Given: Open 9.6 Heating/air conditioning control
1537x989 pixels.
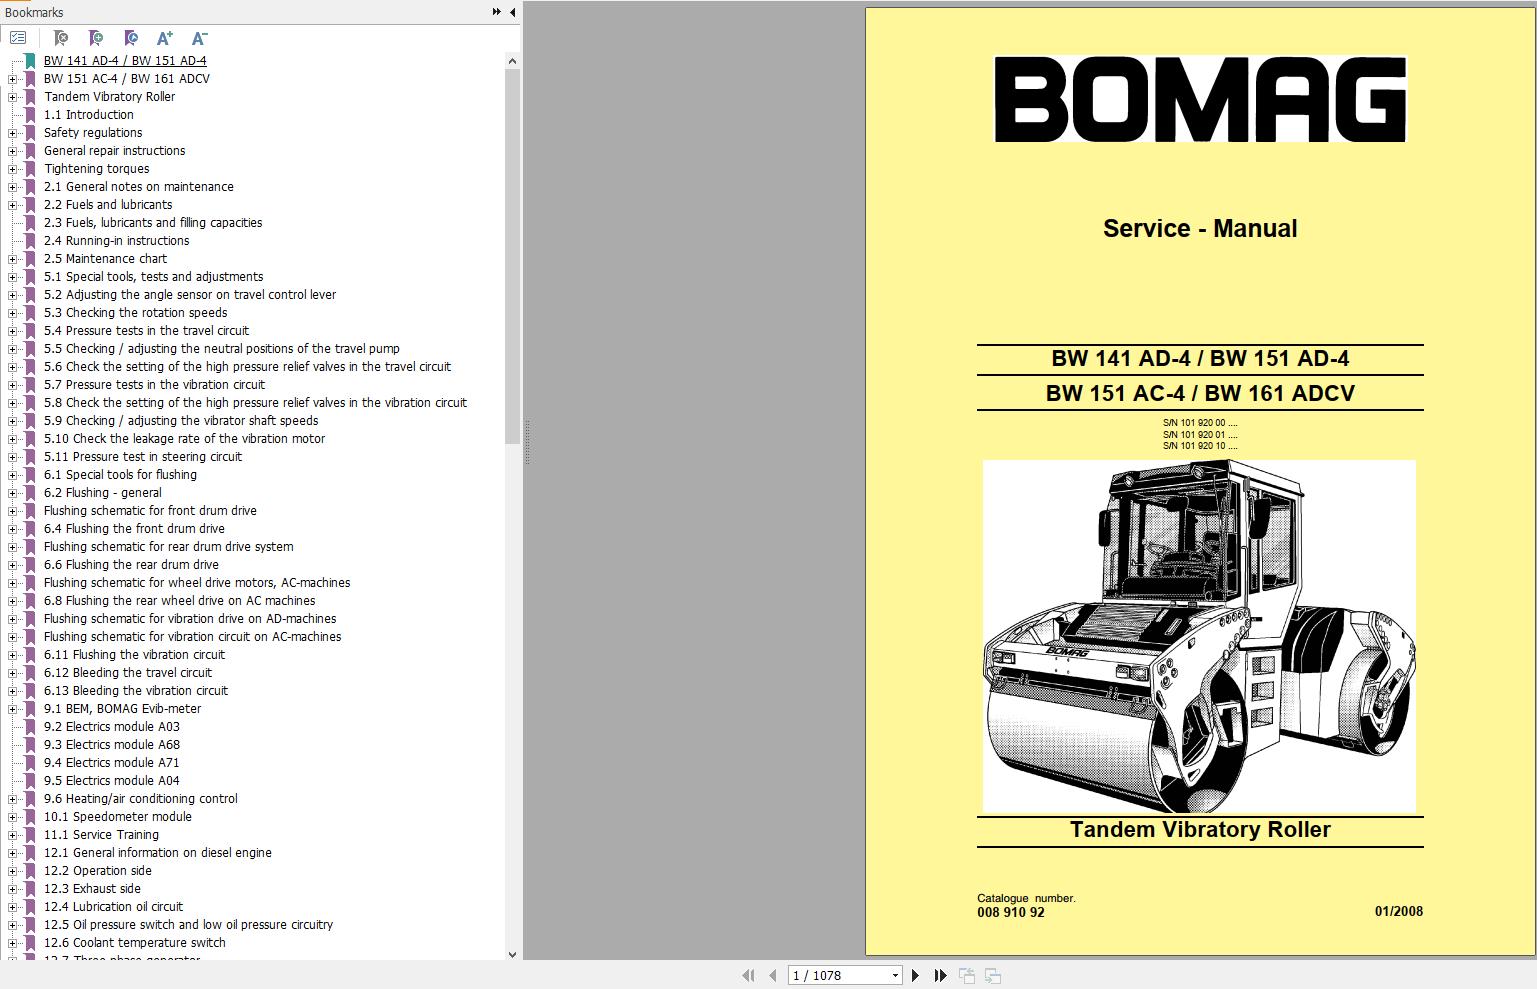Looking at the screenshot, I should pyautogui.click(x=141, y=799).
